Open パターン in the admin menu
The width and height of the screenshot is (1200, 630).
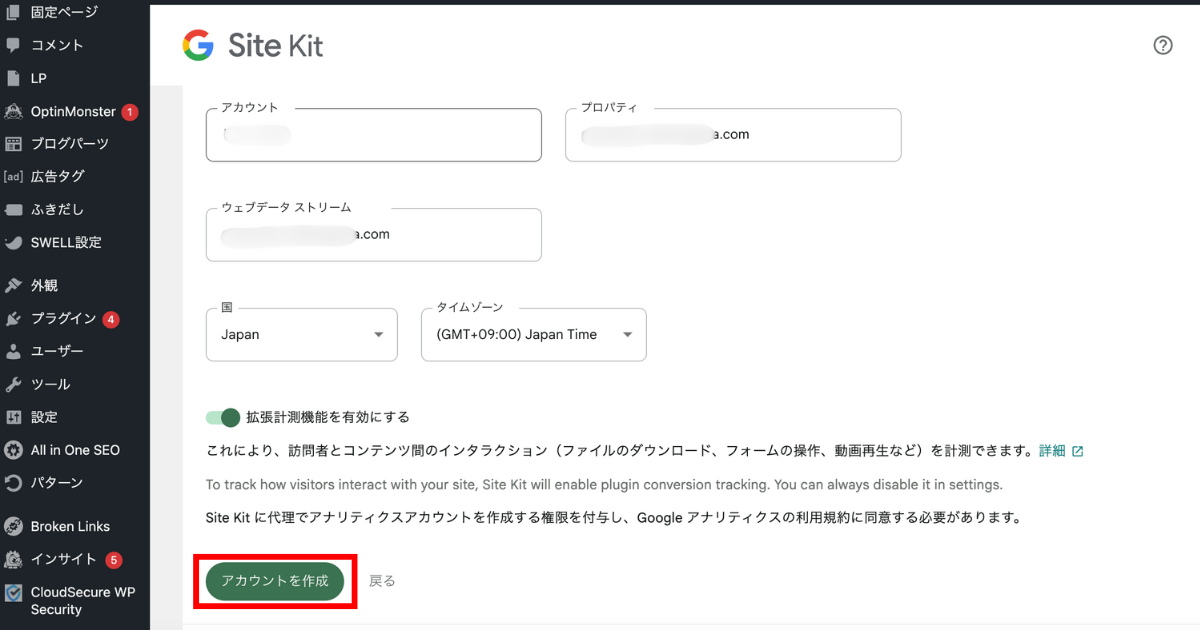pyautogui.click(x=57, y=483)
